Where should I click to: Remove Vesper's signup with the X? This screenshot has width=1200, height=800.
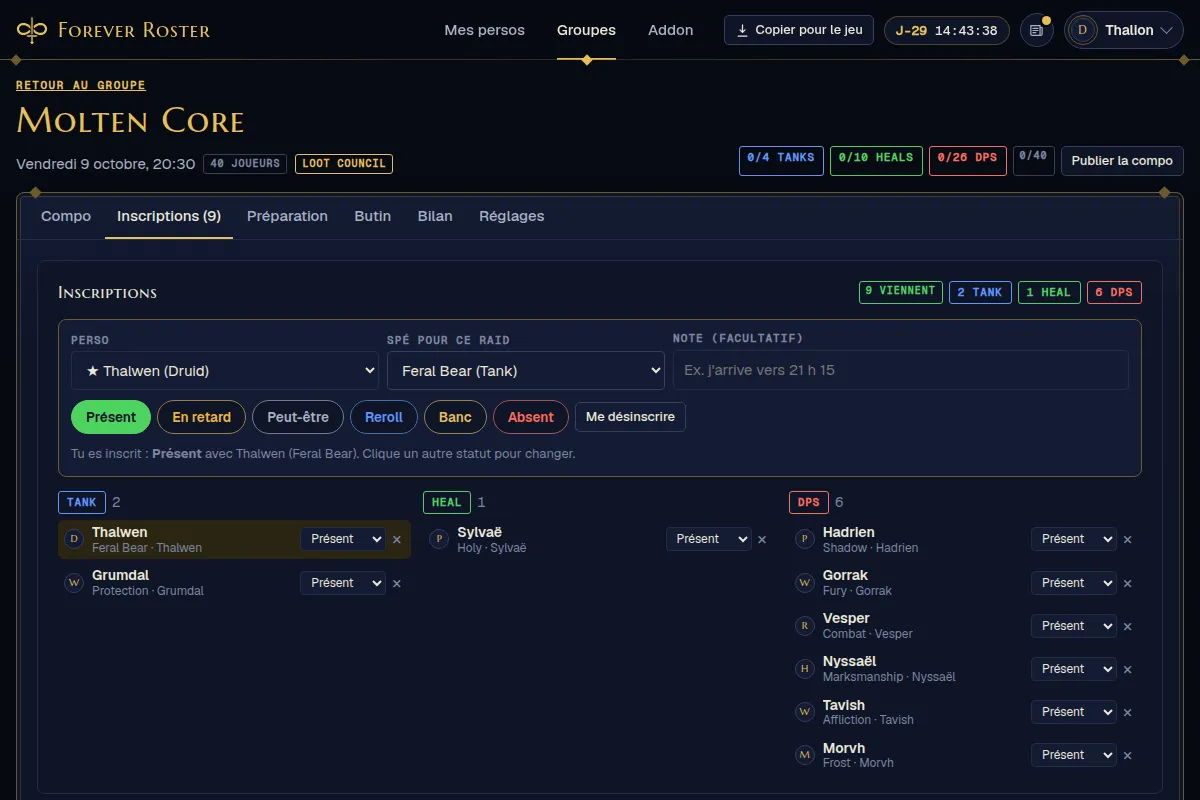coord(1128,626)
